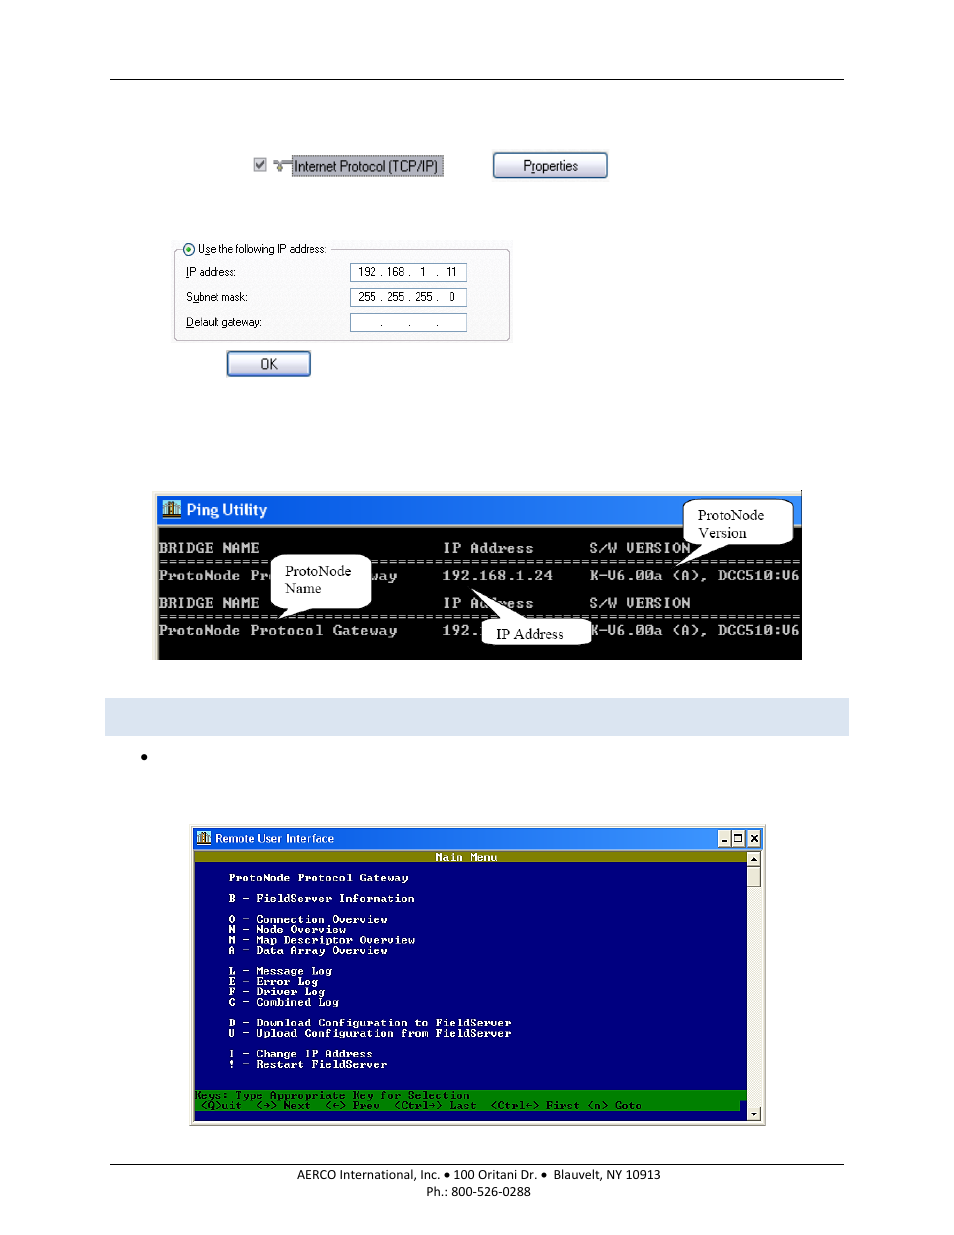Click the scroll down arrow in Remote User Interface
Image resolution: width=954 pixels, height=1235 pixels.
pos(754,1113)
